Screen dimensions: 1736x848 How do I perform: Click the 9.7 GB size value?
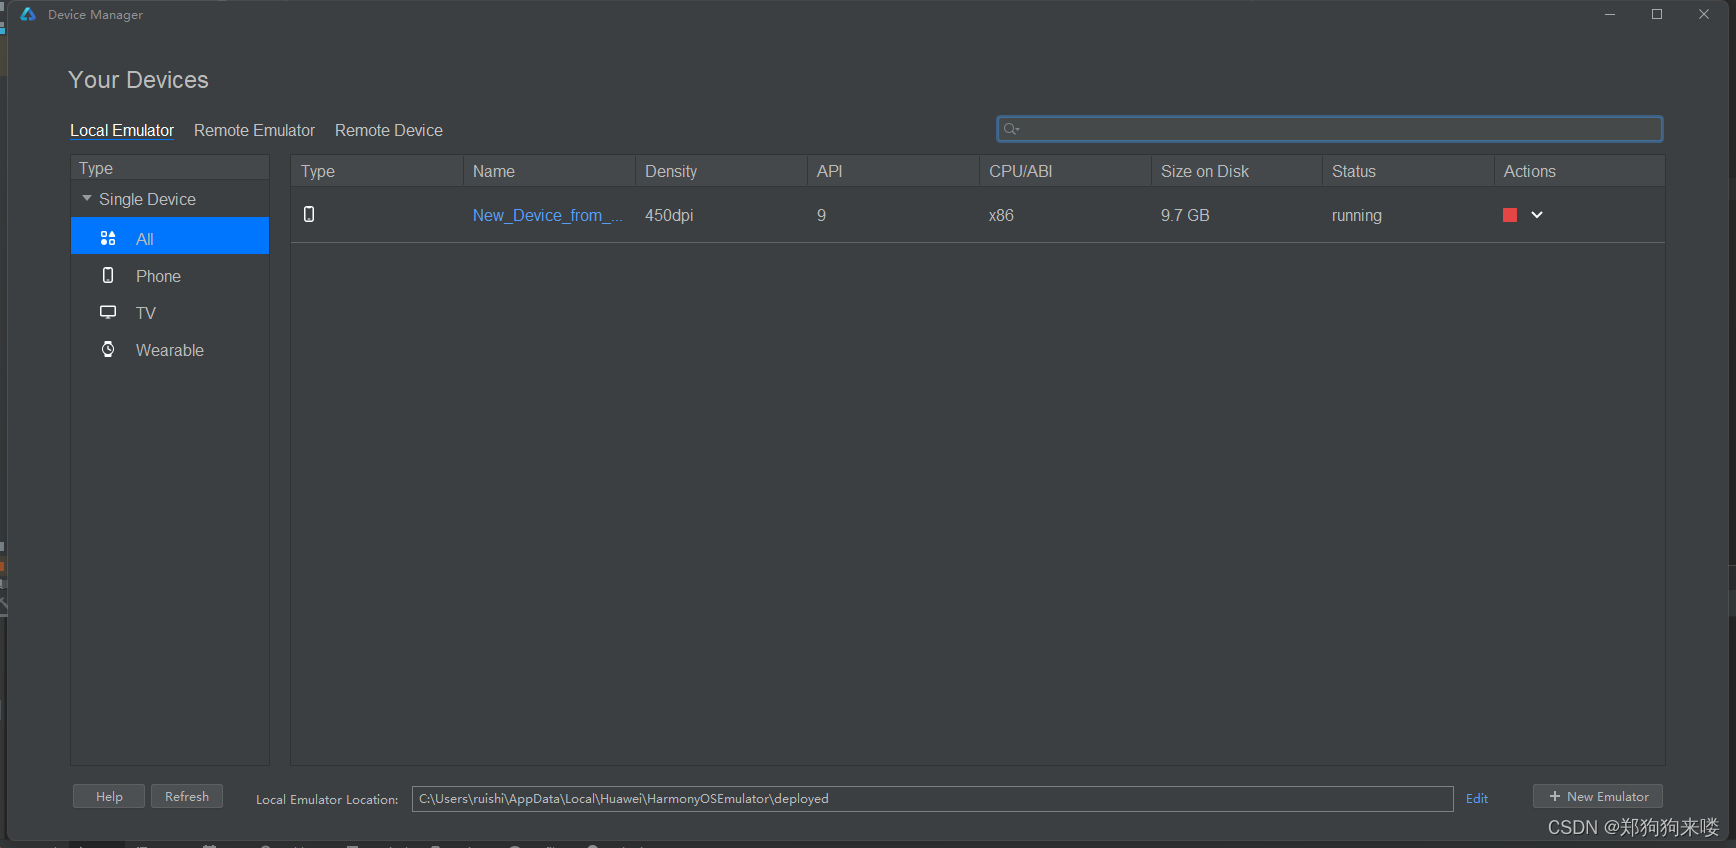pyautogui.click(x=1185, y=215)
